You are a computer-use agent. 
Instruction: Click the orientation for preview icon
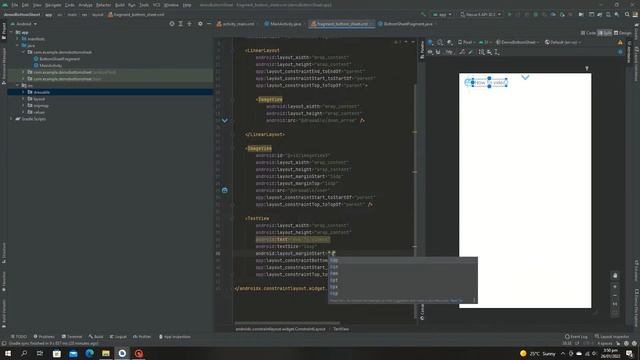click(x=440, y=42)
